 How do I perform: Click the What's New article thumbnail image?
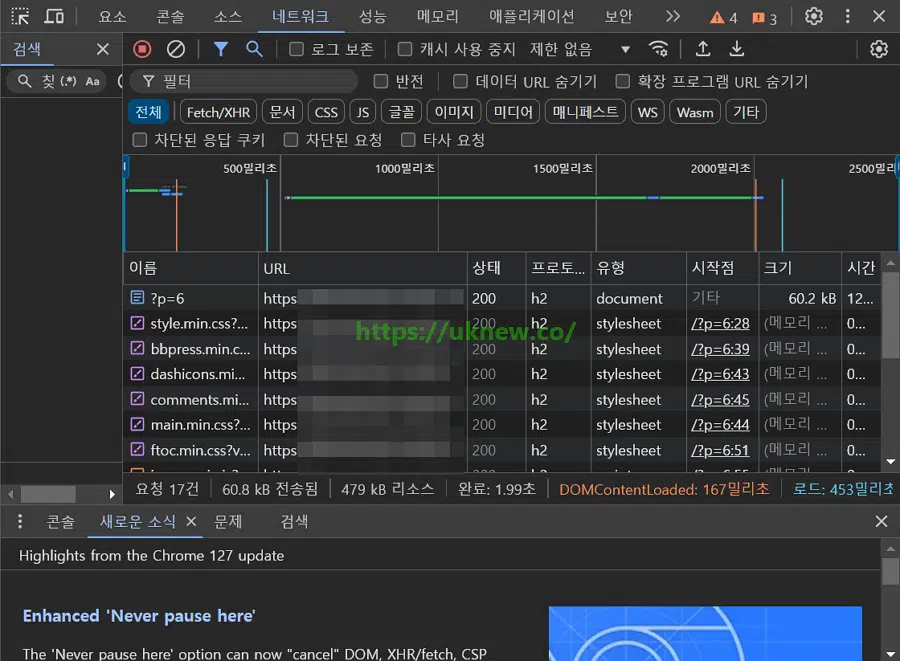[x=705, y=633]
